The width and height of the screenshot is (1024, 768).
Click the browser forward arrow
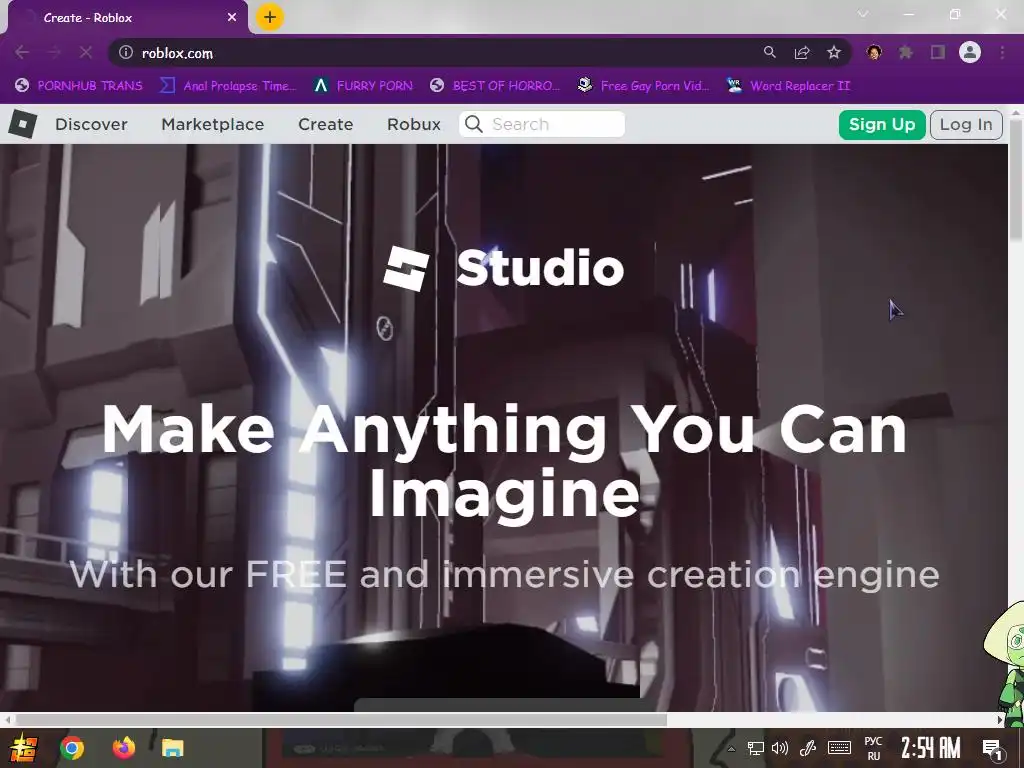point(54,52)
